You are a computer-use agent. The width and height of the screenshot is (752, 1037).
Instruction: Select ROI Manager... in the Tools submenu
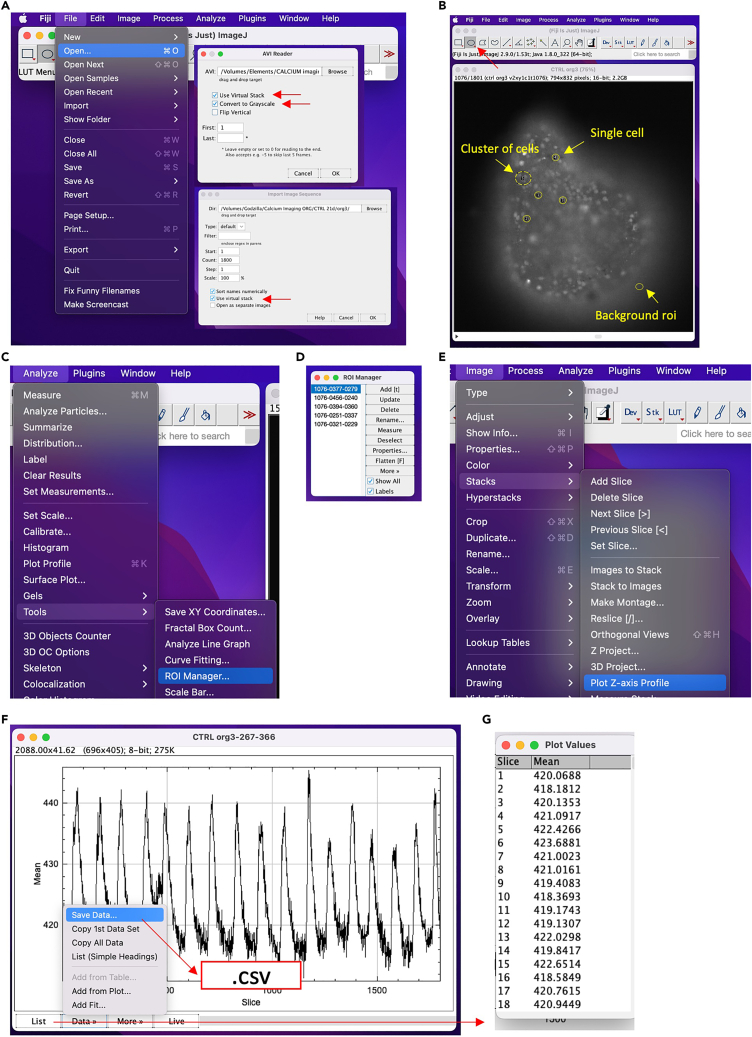[215, 676]
